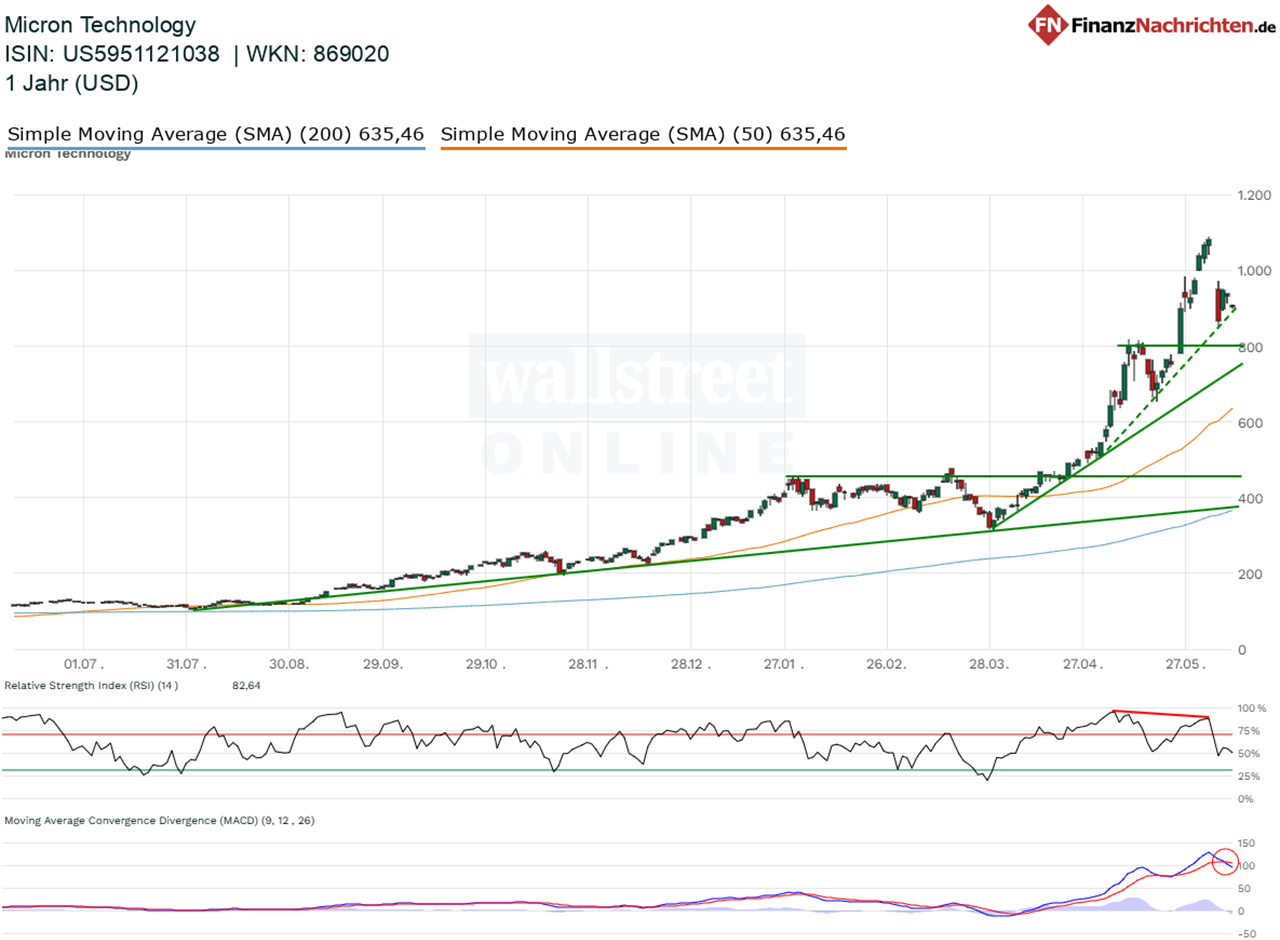Click the 29.10. date axis label
The height and width of the screenshot is (940, 1280).
point(484,664)
